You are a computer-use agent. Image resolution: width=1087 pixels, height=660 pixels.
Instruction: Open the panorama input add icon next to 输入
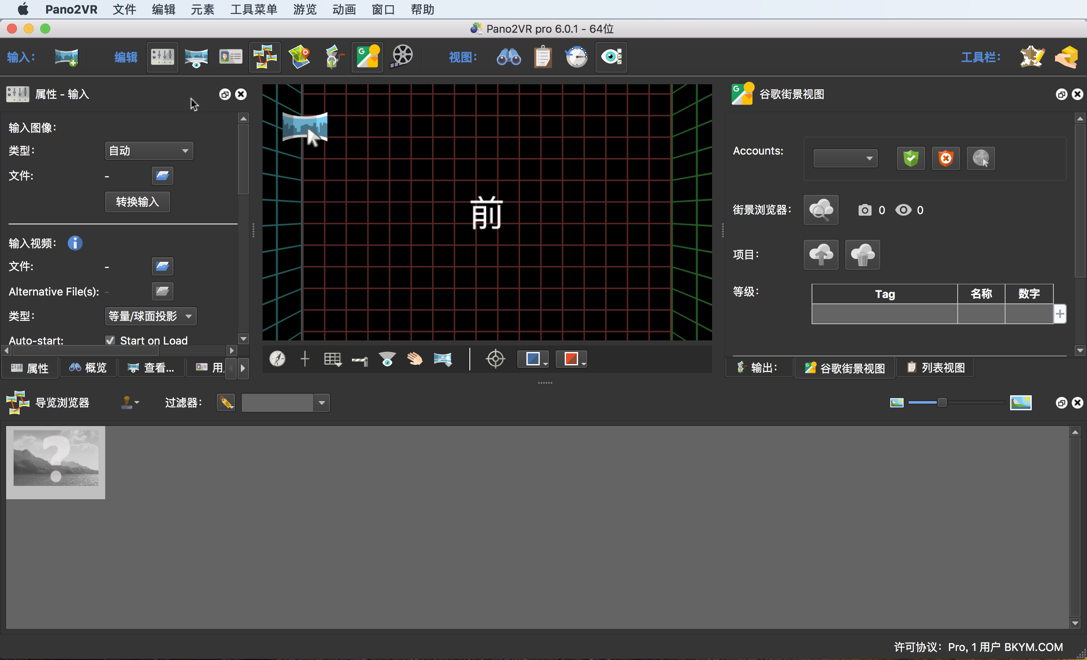(x=66, y=57)
